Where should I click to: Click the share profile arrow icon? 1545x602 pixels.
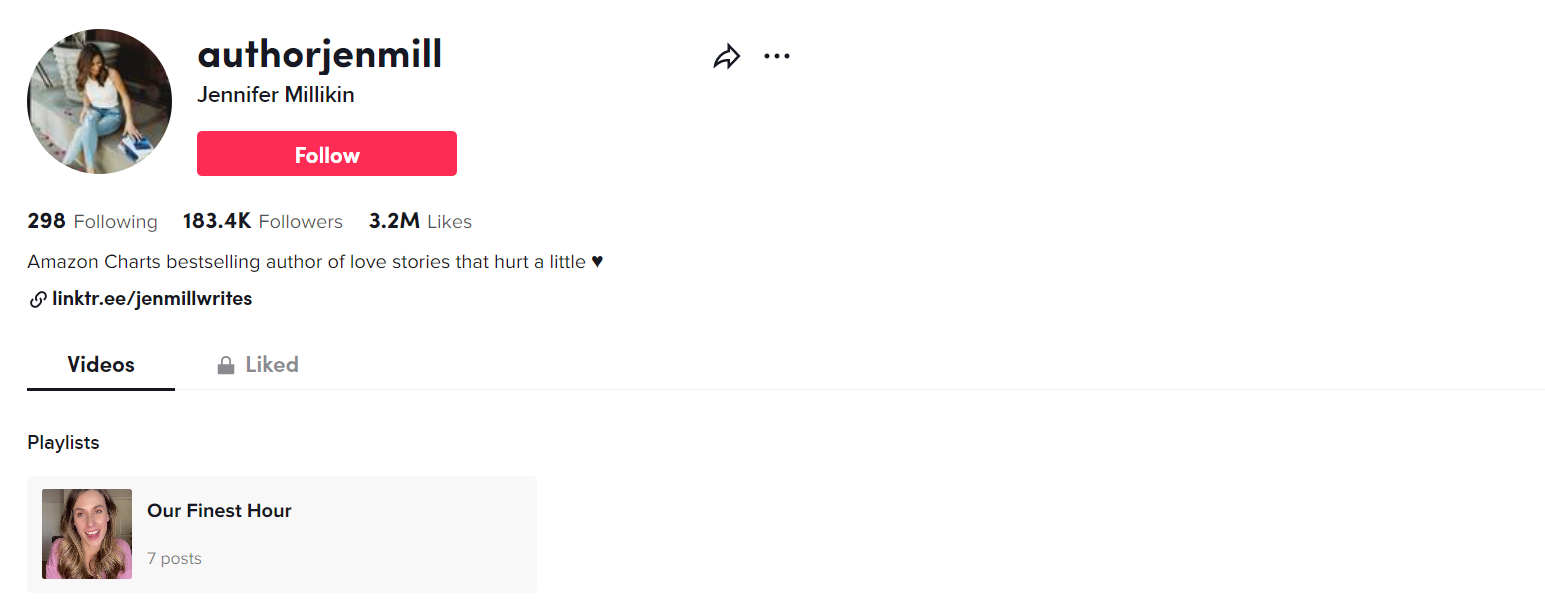tap(727, 57)
